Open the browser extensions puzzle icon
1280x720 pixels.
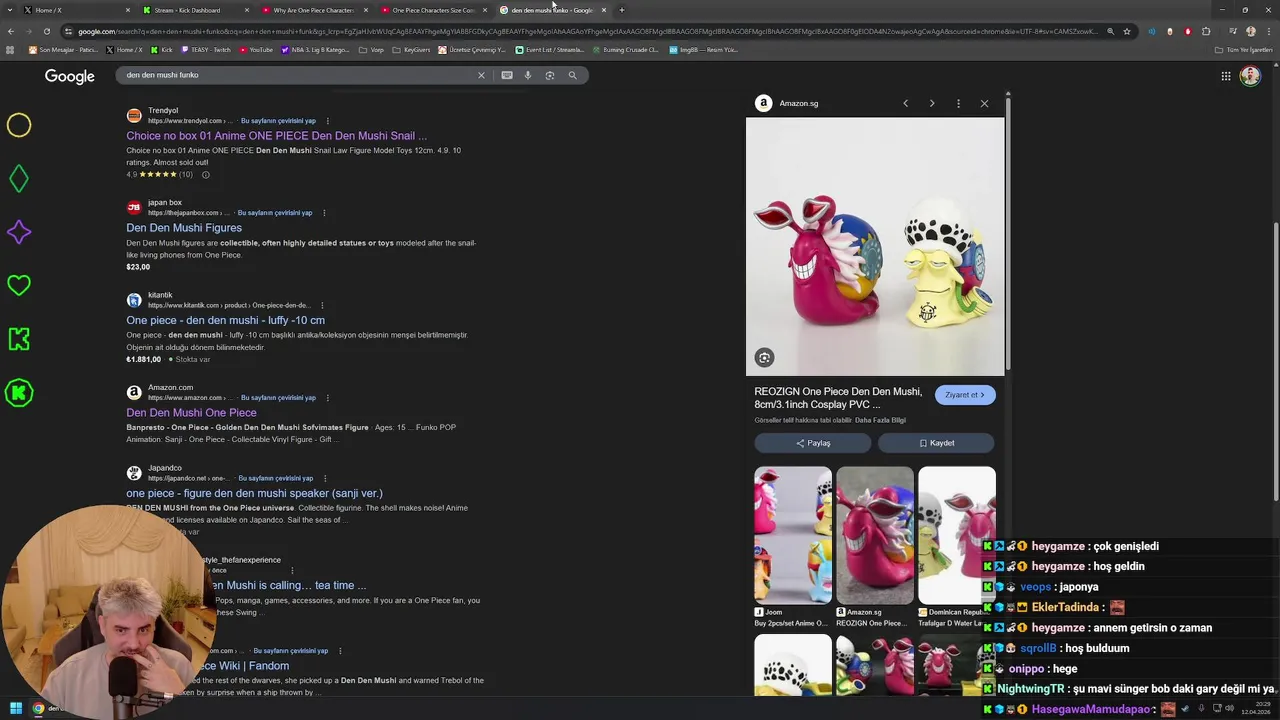1206,31
